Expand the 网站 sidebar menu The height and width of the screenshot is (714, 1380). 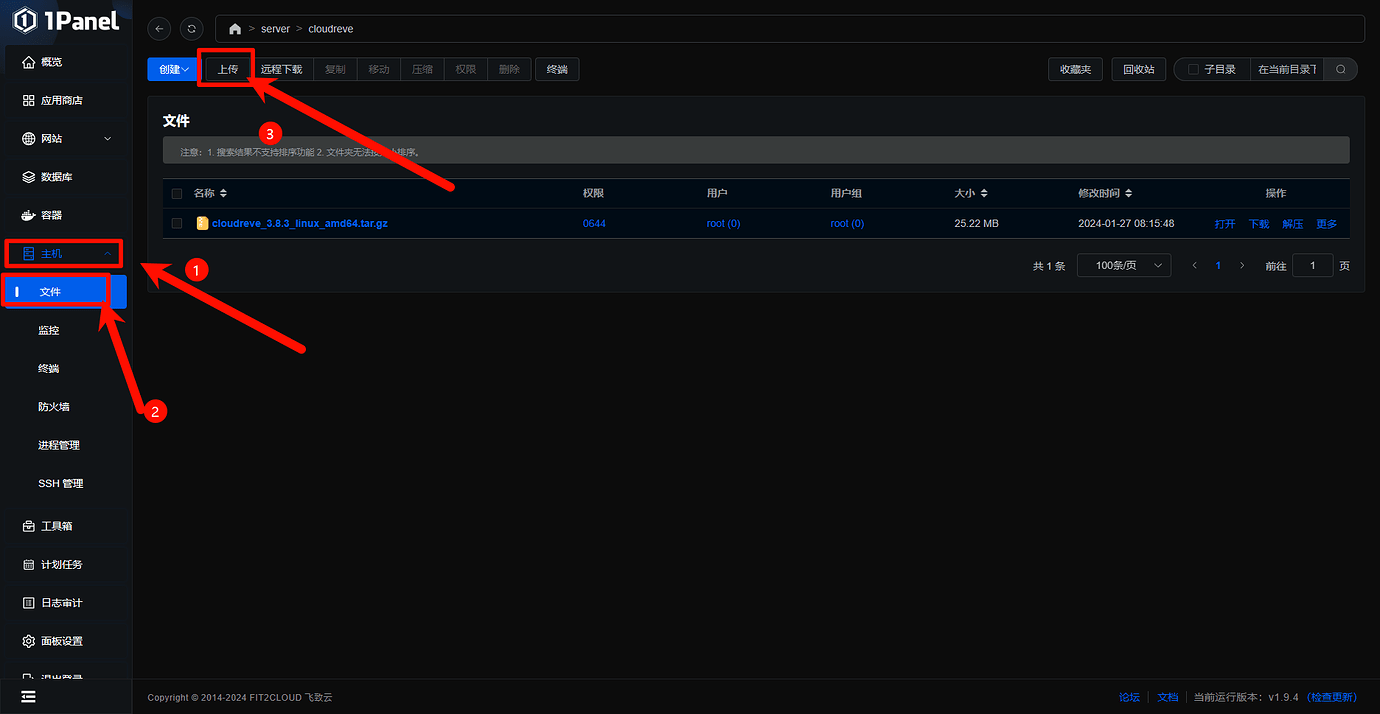pos(66,139)
